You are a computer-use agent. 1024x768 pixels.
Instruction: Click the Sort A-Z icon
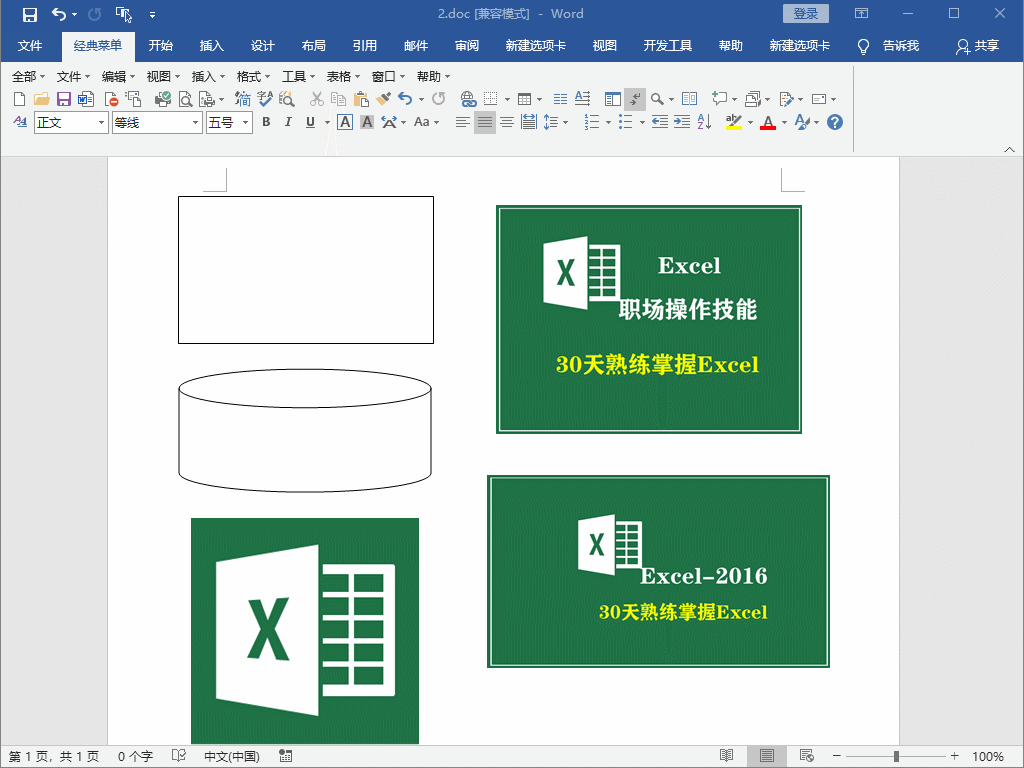click(x=704, y=122)
